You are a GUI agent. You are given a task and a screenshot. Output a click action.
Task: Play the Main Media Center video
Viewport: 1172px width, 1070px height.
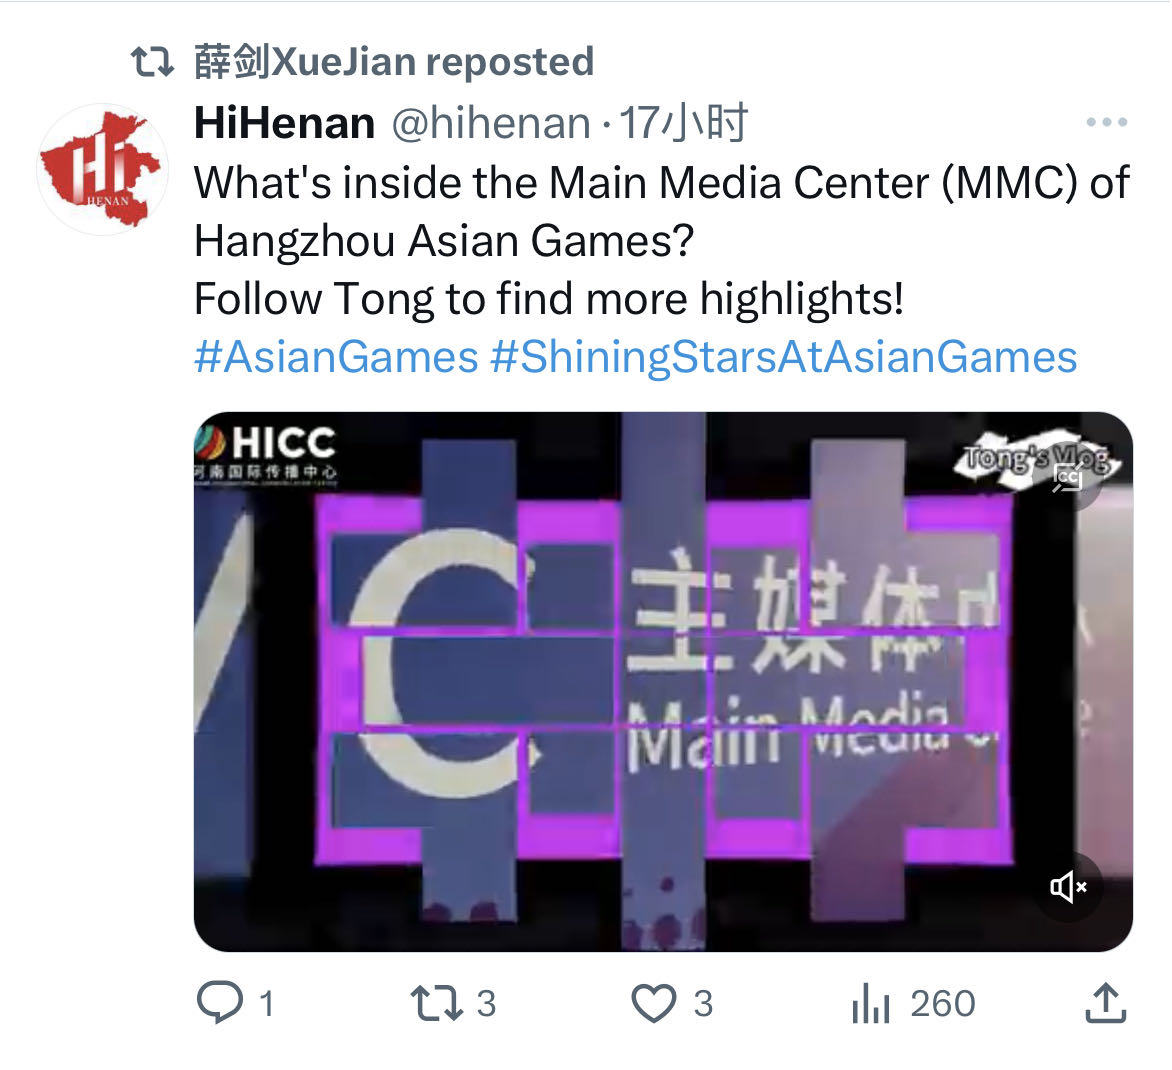(663, 681)
